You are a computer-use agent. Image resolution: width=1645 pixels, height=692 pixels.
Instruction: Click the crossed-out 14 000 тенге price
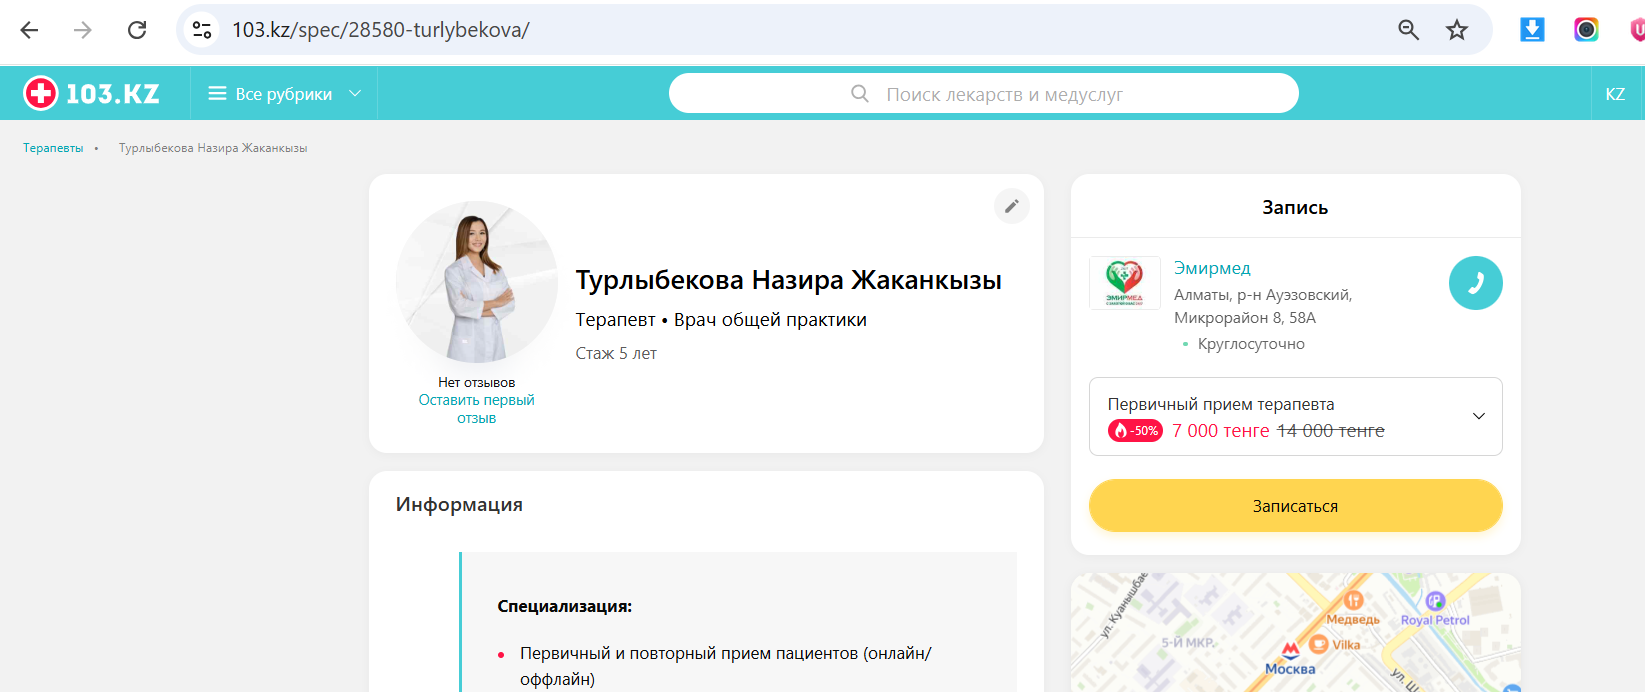click(1331, 431)
